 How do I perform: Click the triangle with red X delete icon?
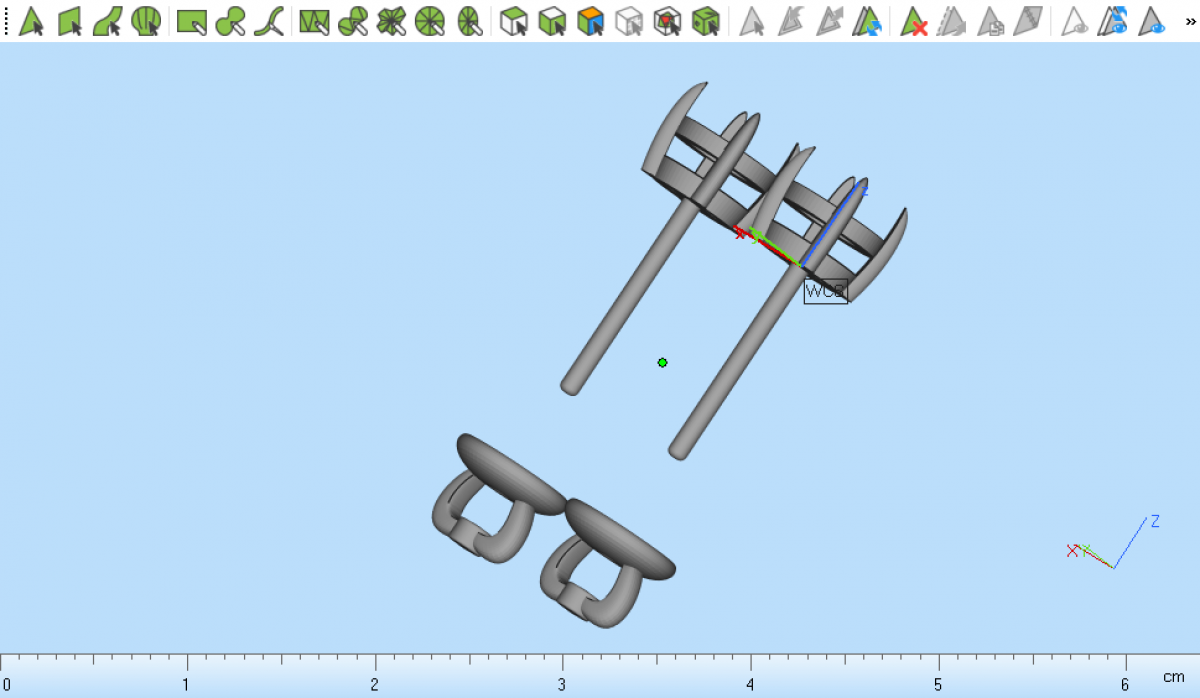click(914, 21)
